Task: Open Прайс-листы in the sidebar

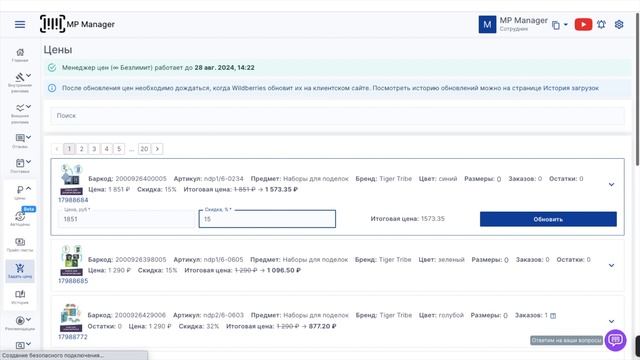Action: (x=20, y=245)
